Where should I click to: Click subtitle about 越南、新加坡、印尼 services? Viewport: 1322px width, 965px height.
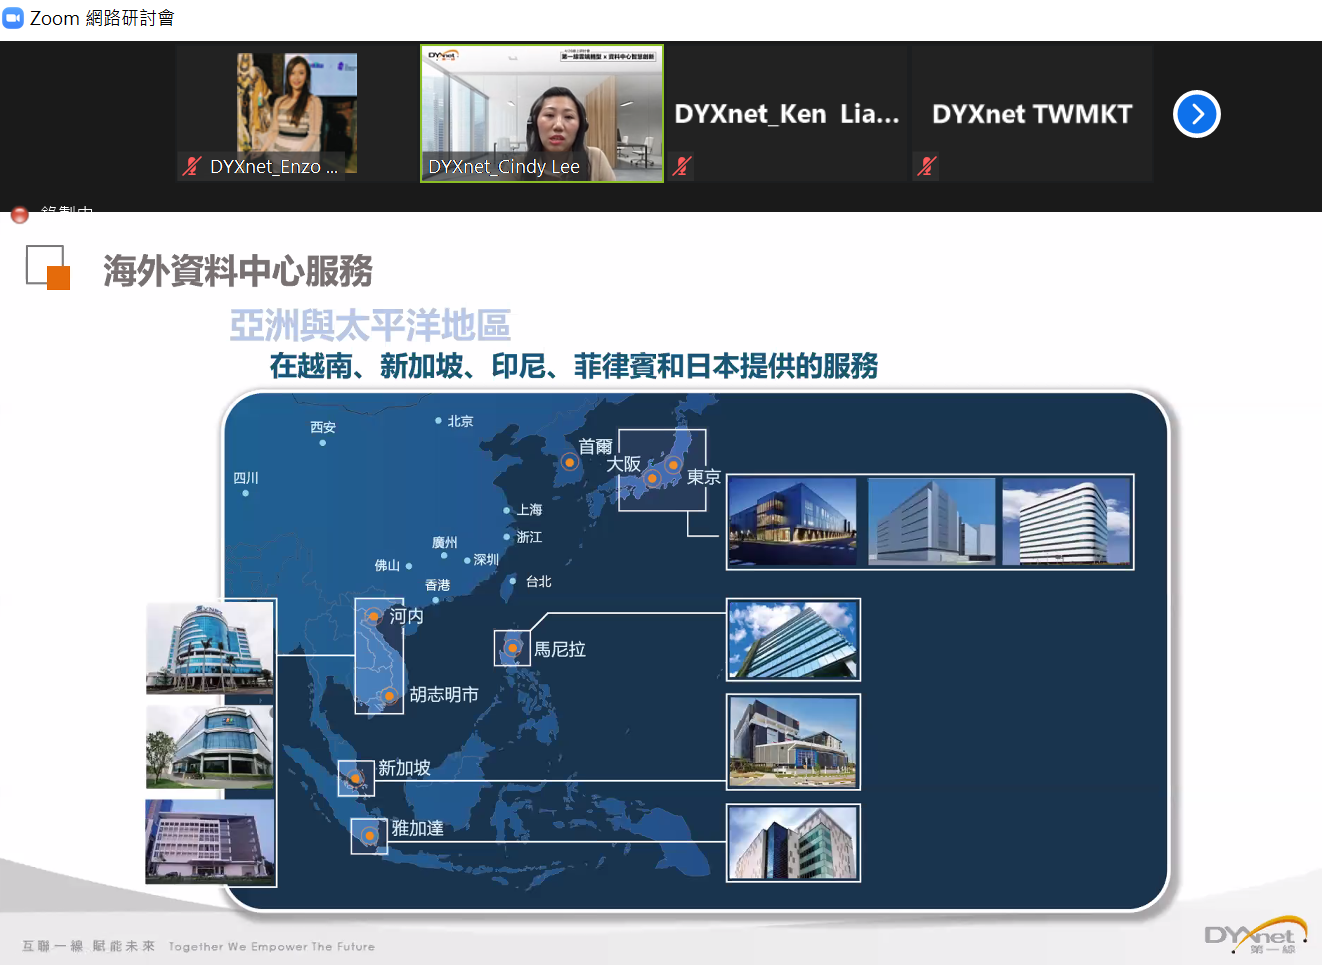pyautogui.click(x=574, y=366)
